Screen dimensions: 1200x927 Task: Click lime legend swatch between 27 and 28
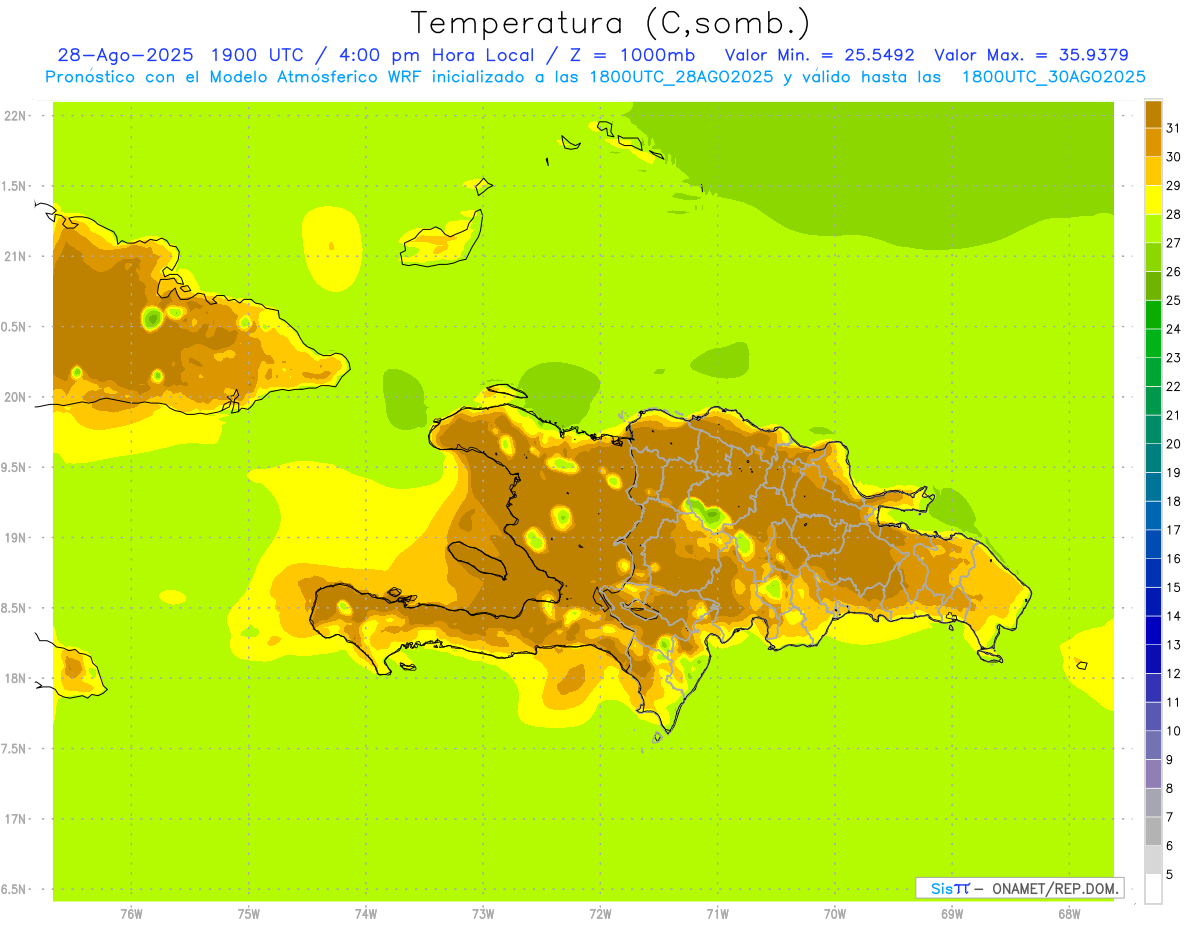[1153, 228]
